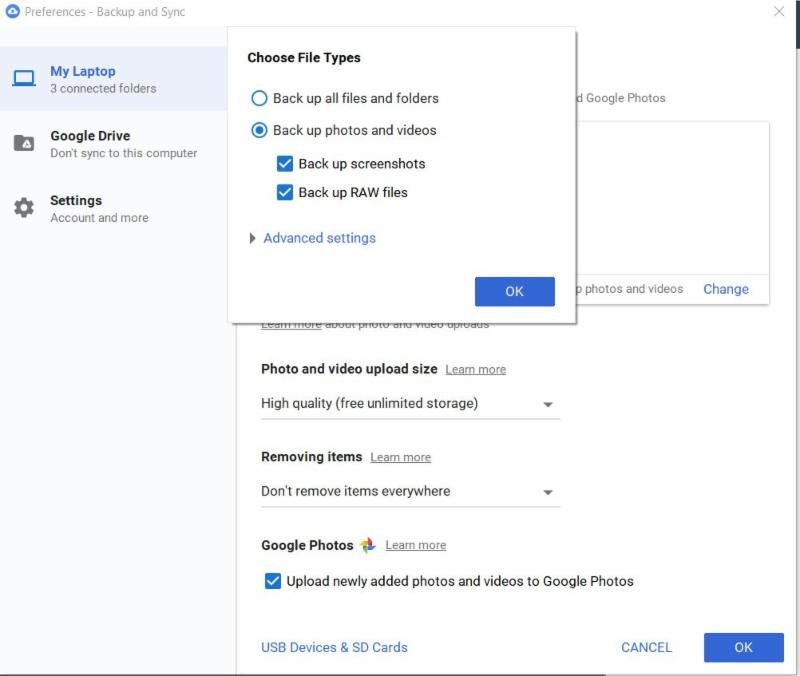800x676 pixels.
Task: Click CANCEL at the bottom of preferences
Action: click(x=646, y=647)
